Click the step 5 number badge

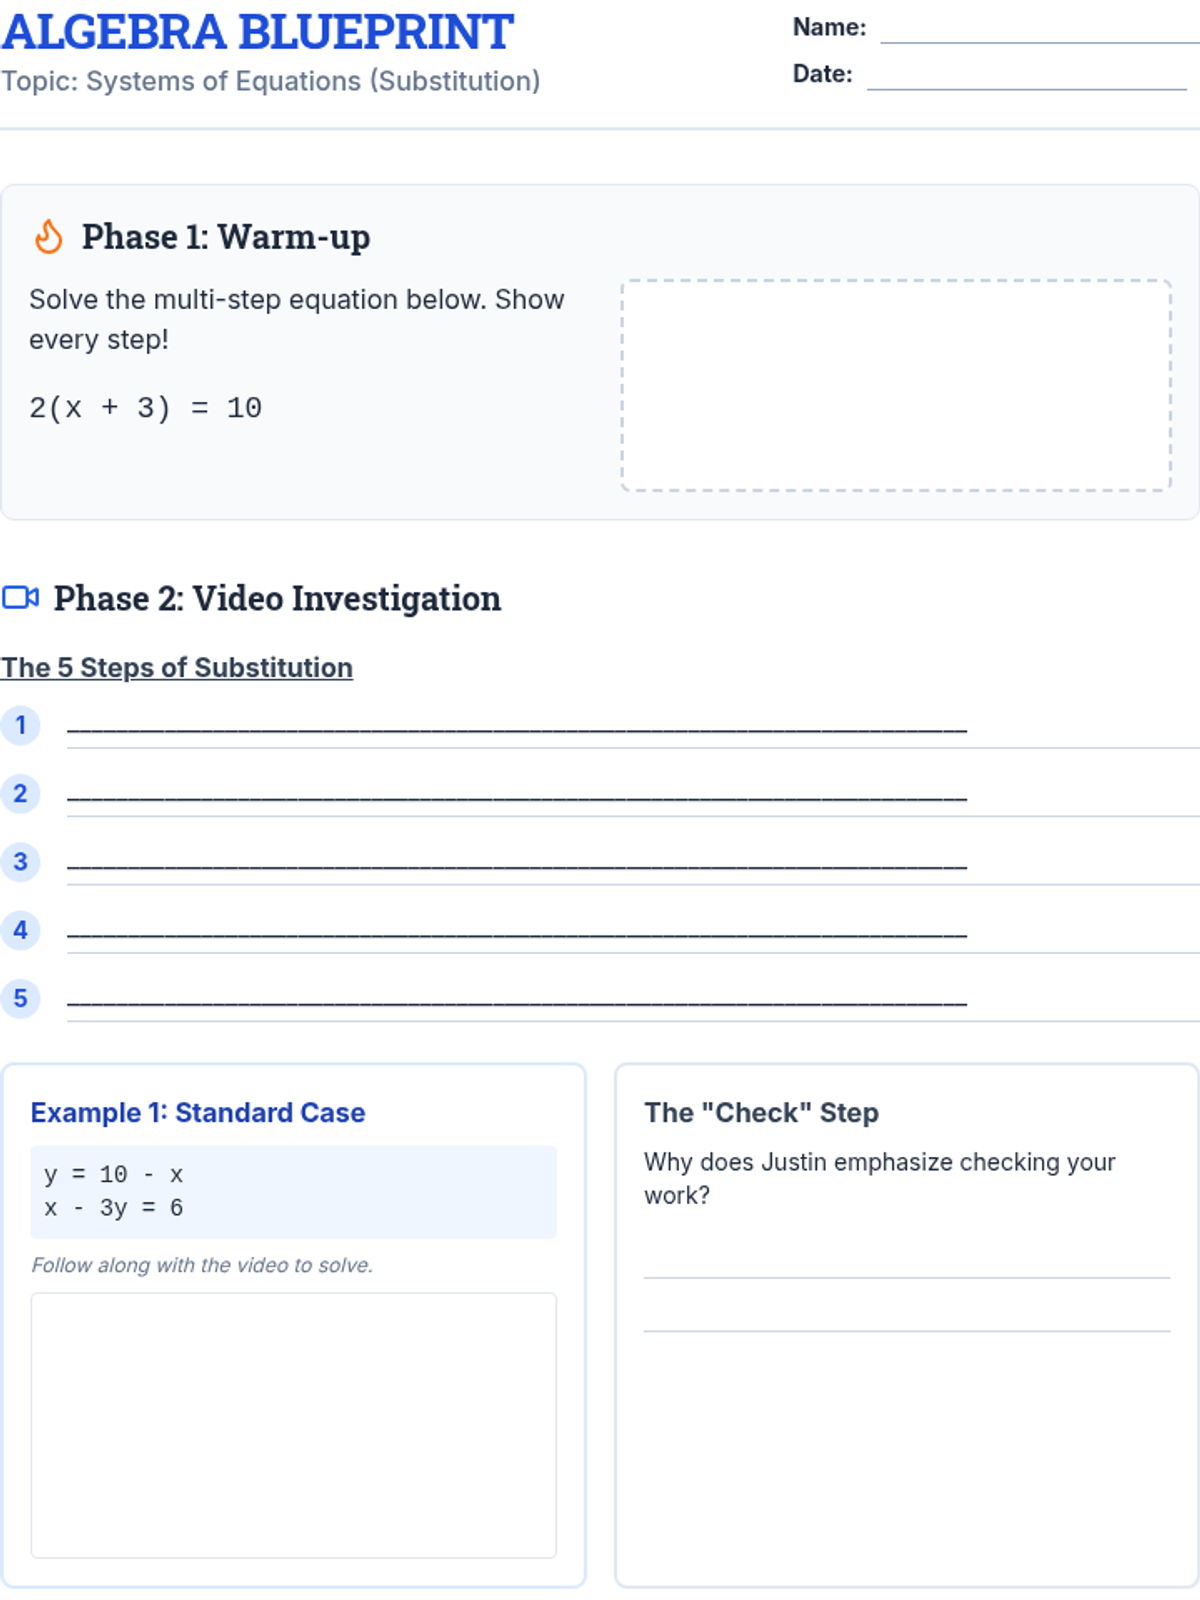click(x=20, y=998)
